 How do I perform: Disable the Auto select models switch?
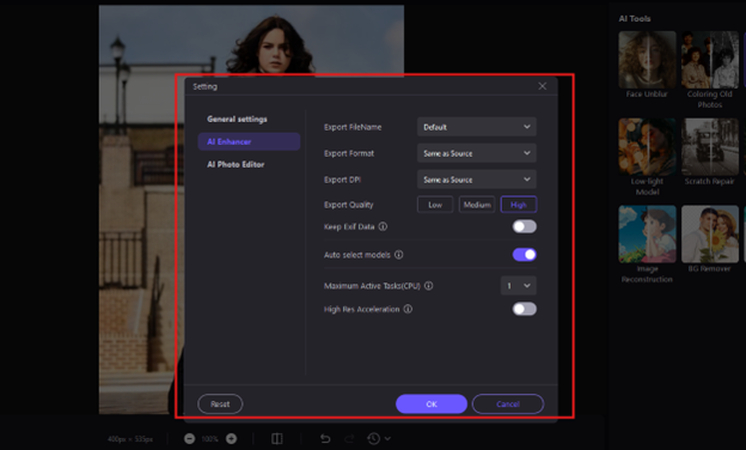524,254
